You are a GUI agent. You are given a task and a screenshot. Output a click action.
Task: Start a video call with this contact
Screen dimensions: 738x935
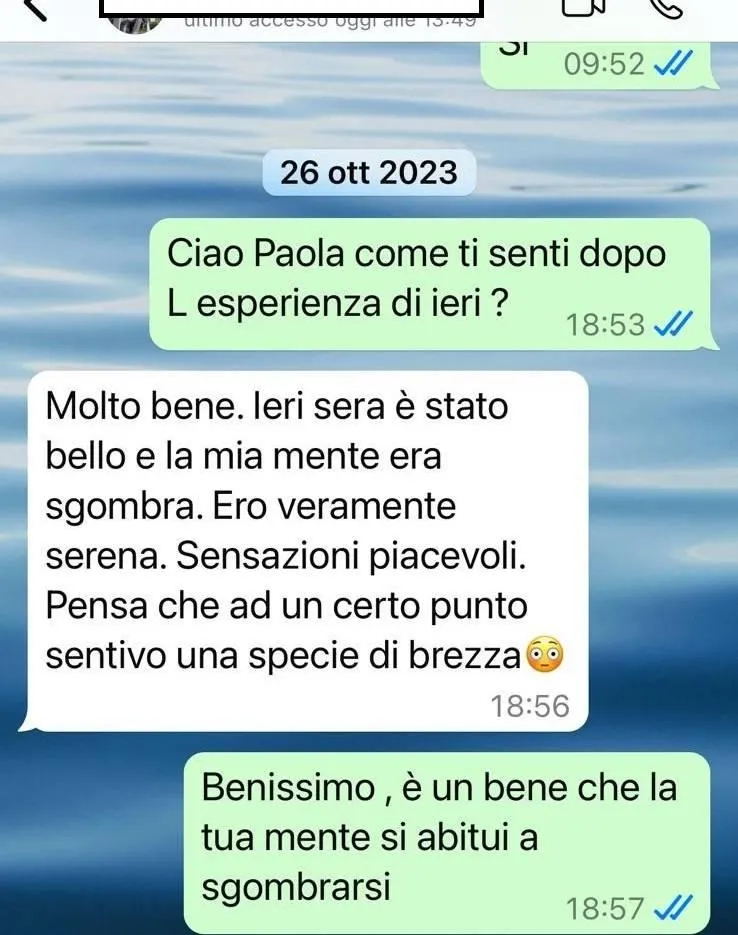[x=584, y=7]
